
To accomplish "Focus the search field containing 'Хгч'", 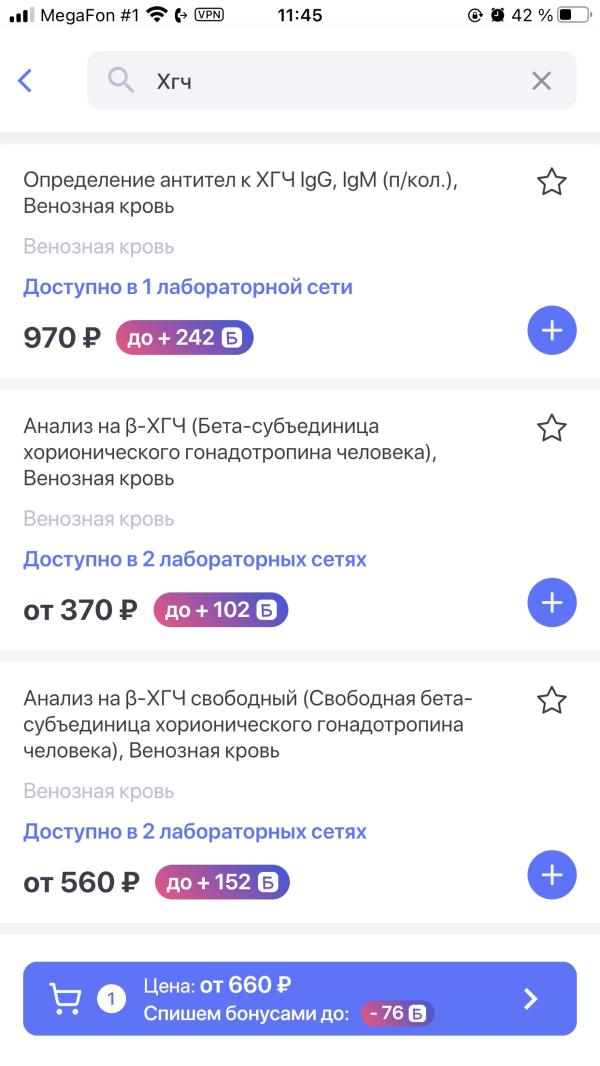I will tap(332, 81).
